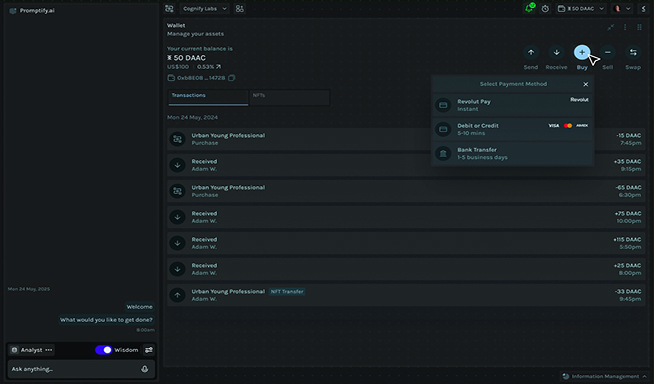
Task: Click the -33 DAAC amount
Action: [x=628, y=291]
